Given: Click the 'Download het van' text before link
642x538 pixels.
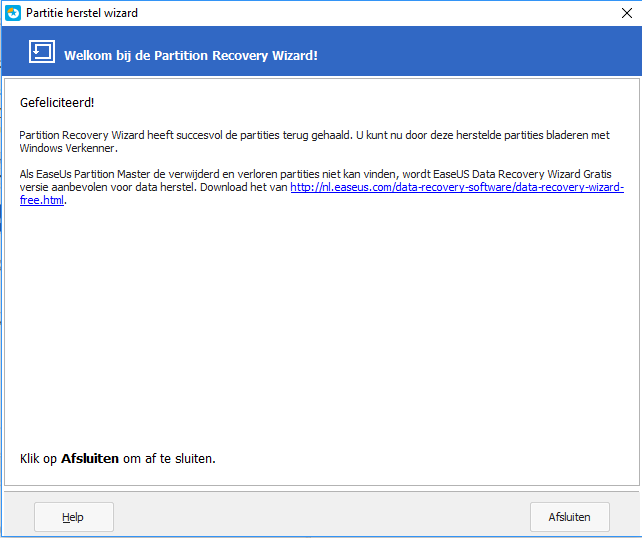Looking at the screenshot, I should pos(243,187).
